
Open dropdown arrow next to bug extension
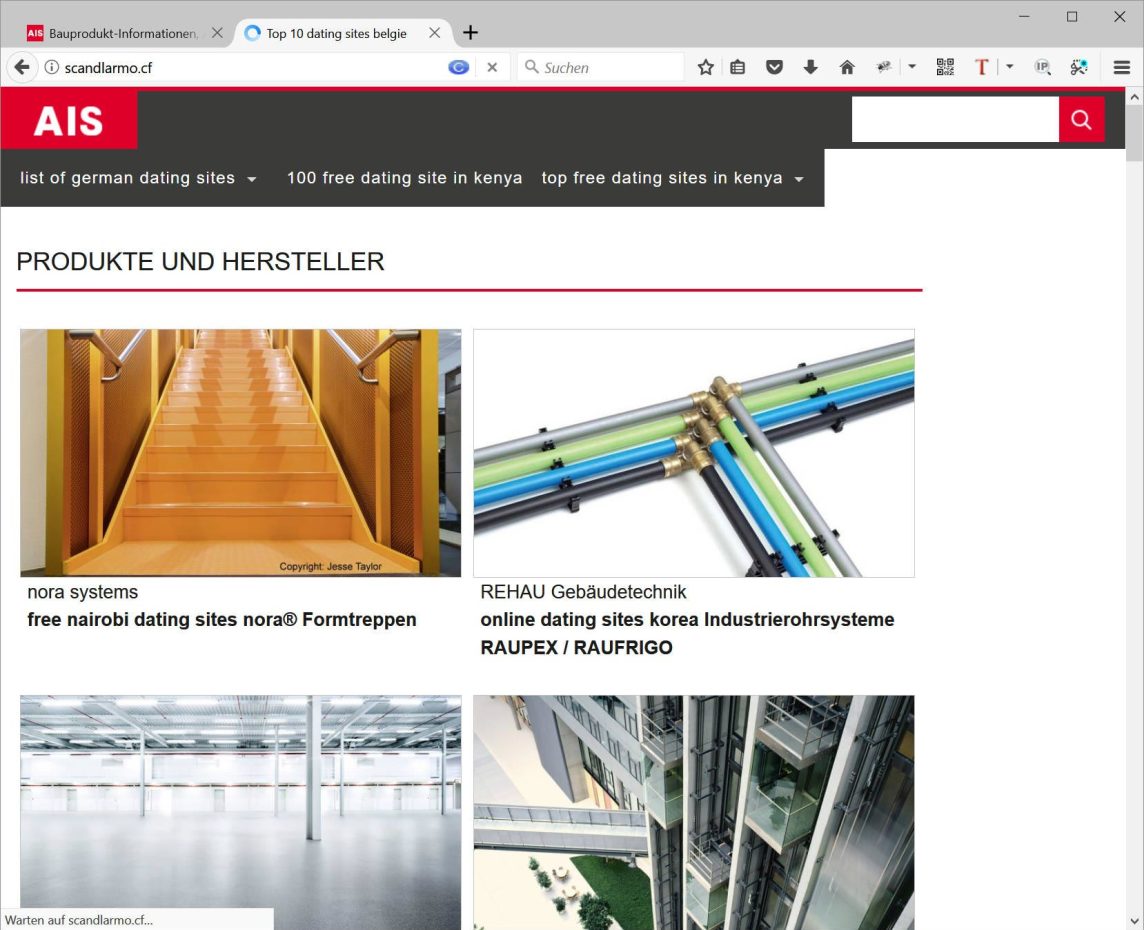pyautogui.click(x=912, y=67)
